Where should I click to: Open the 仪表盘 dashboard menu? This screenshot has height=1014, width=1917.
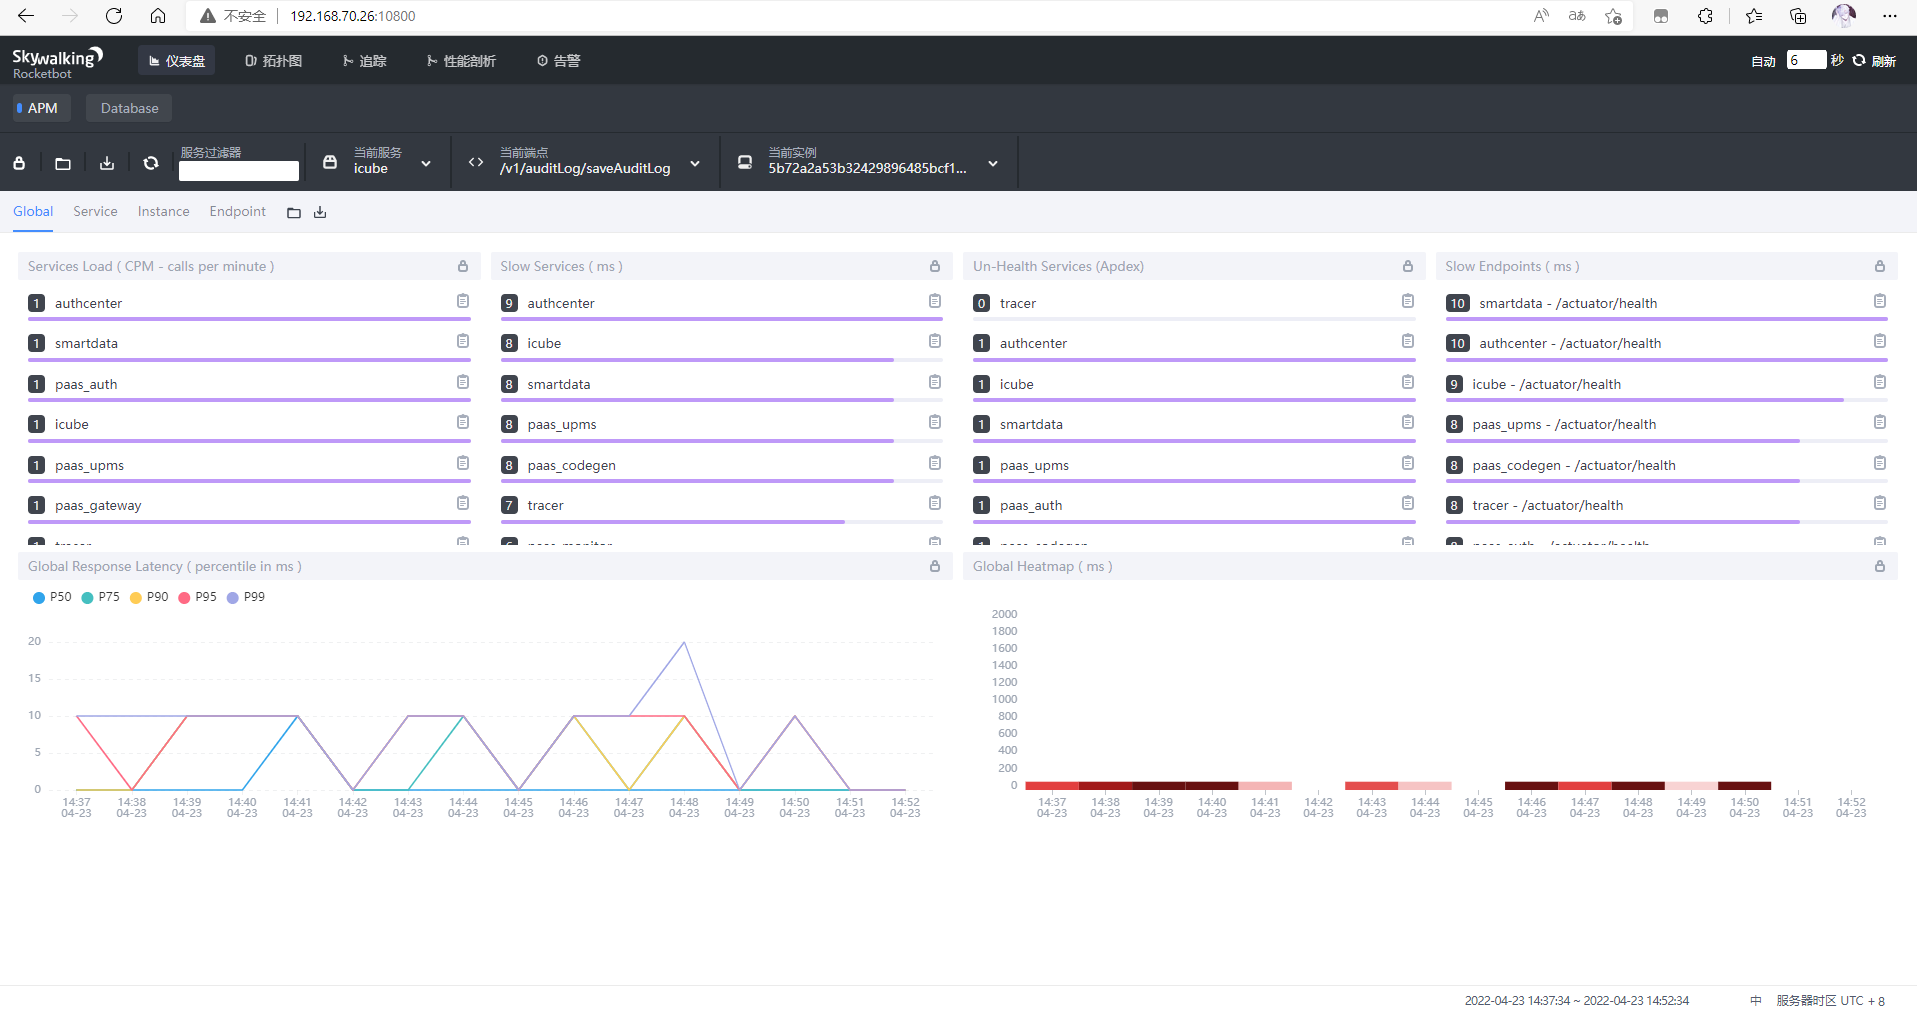pos(177,61)
